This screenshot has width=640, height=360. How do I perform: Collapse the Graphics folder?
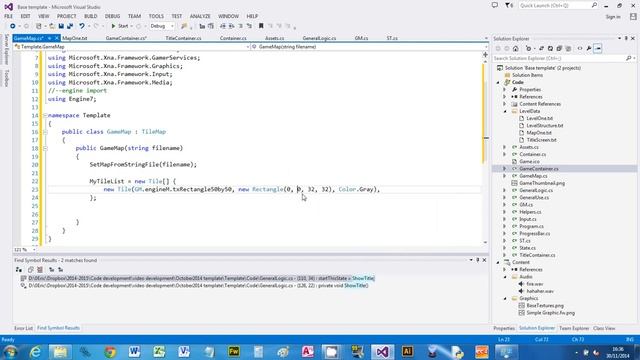tap(505, 298)
